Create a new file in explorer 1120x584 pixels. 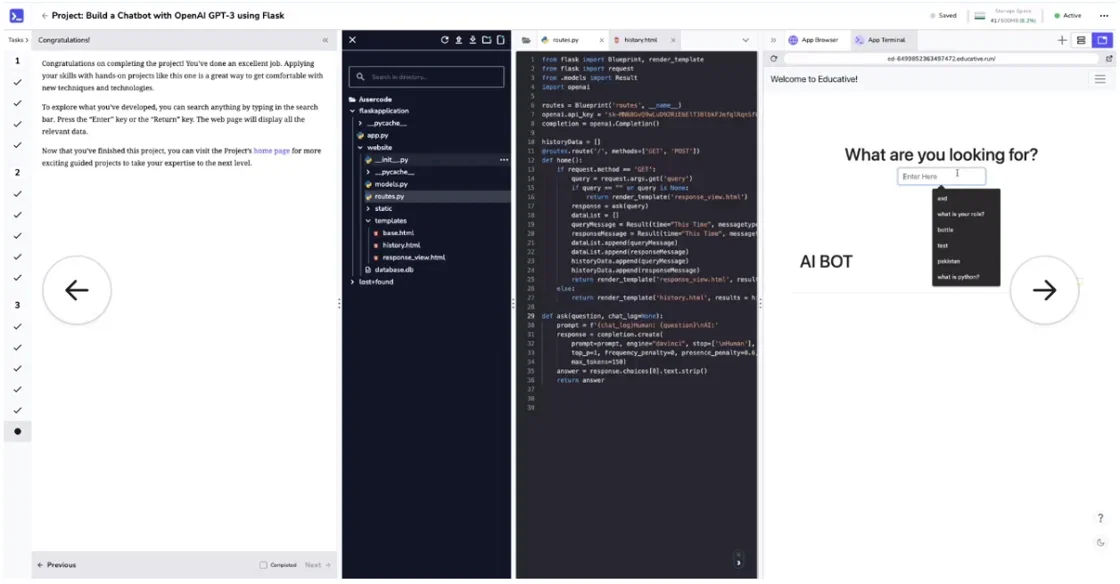click(x=501, y=40)
